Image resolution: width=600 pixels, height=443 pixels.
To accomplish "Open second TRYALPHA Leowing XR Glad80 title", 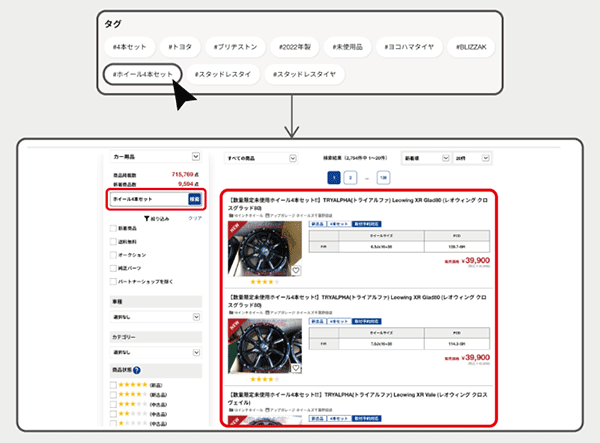I will coord(357,301).
